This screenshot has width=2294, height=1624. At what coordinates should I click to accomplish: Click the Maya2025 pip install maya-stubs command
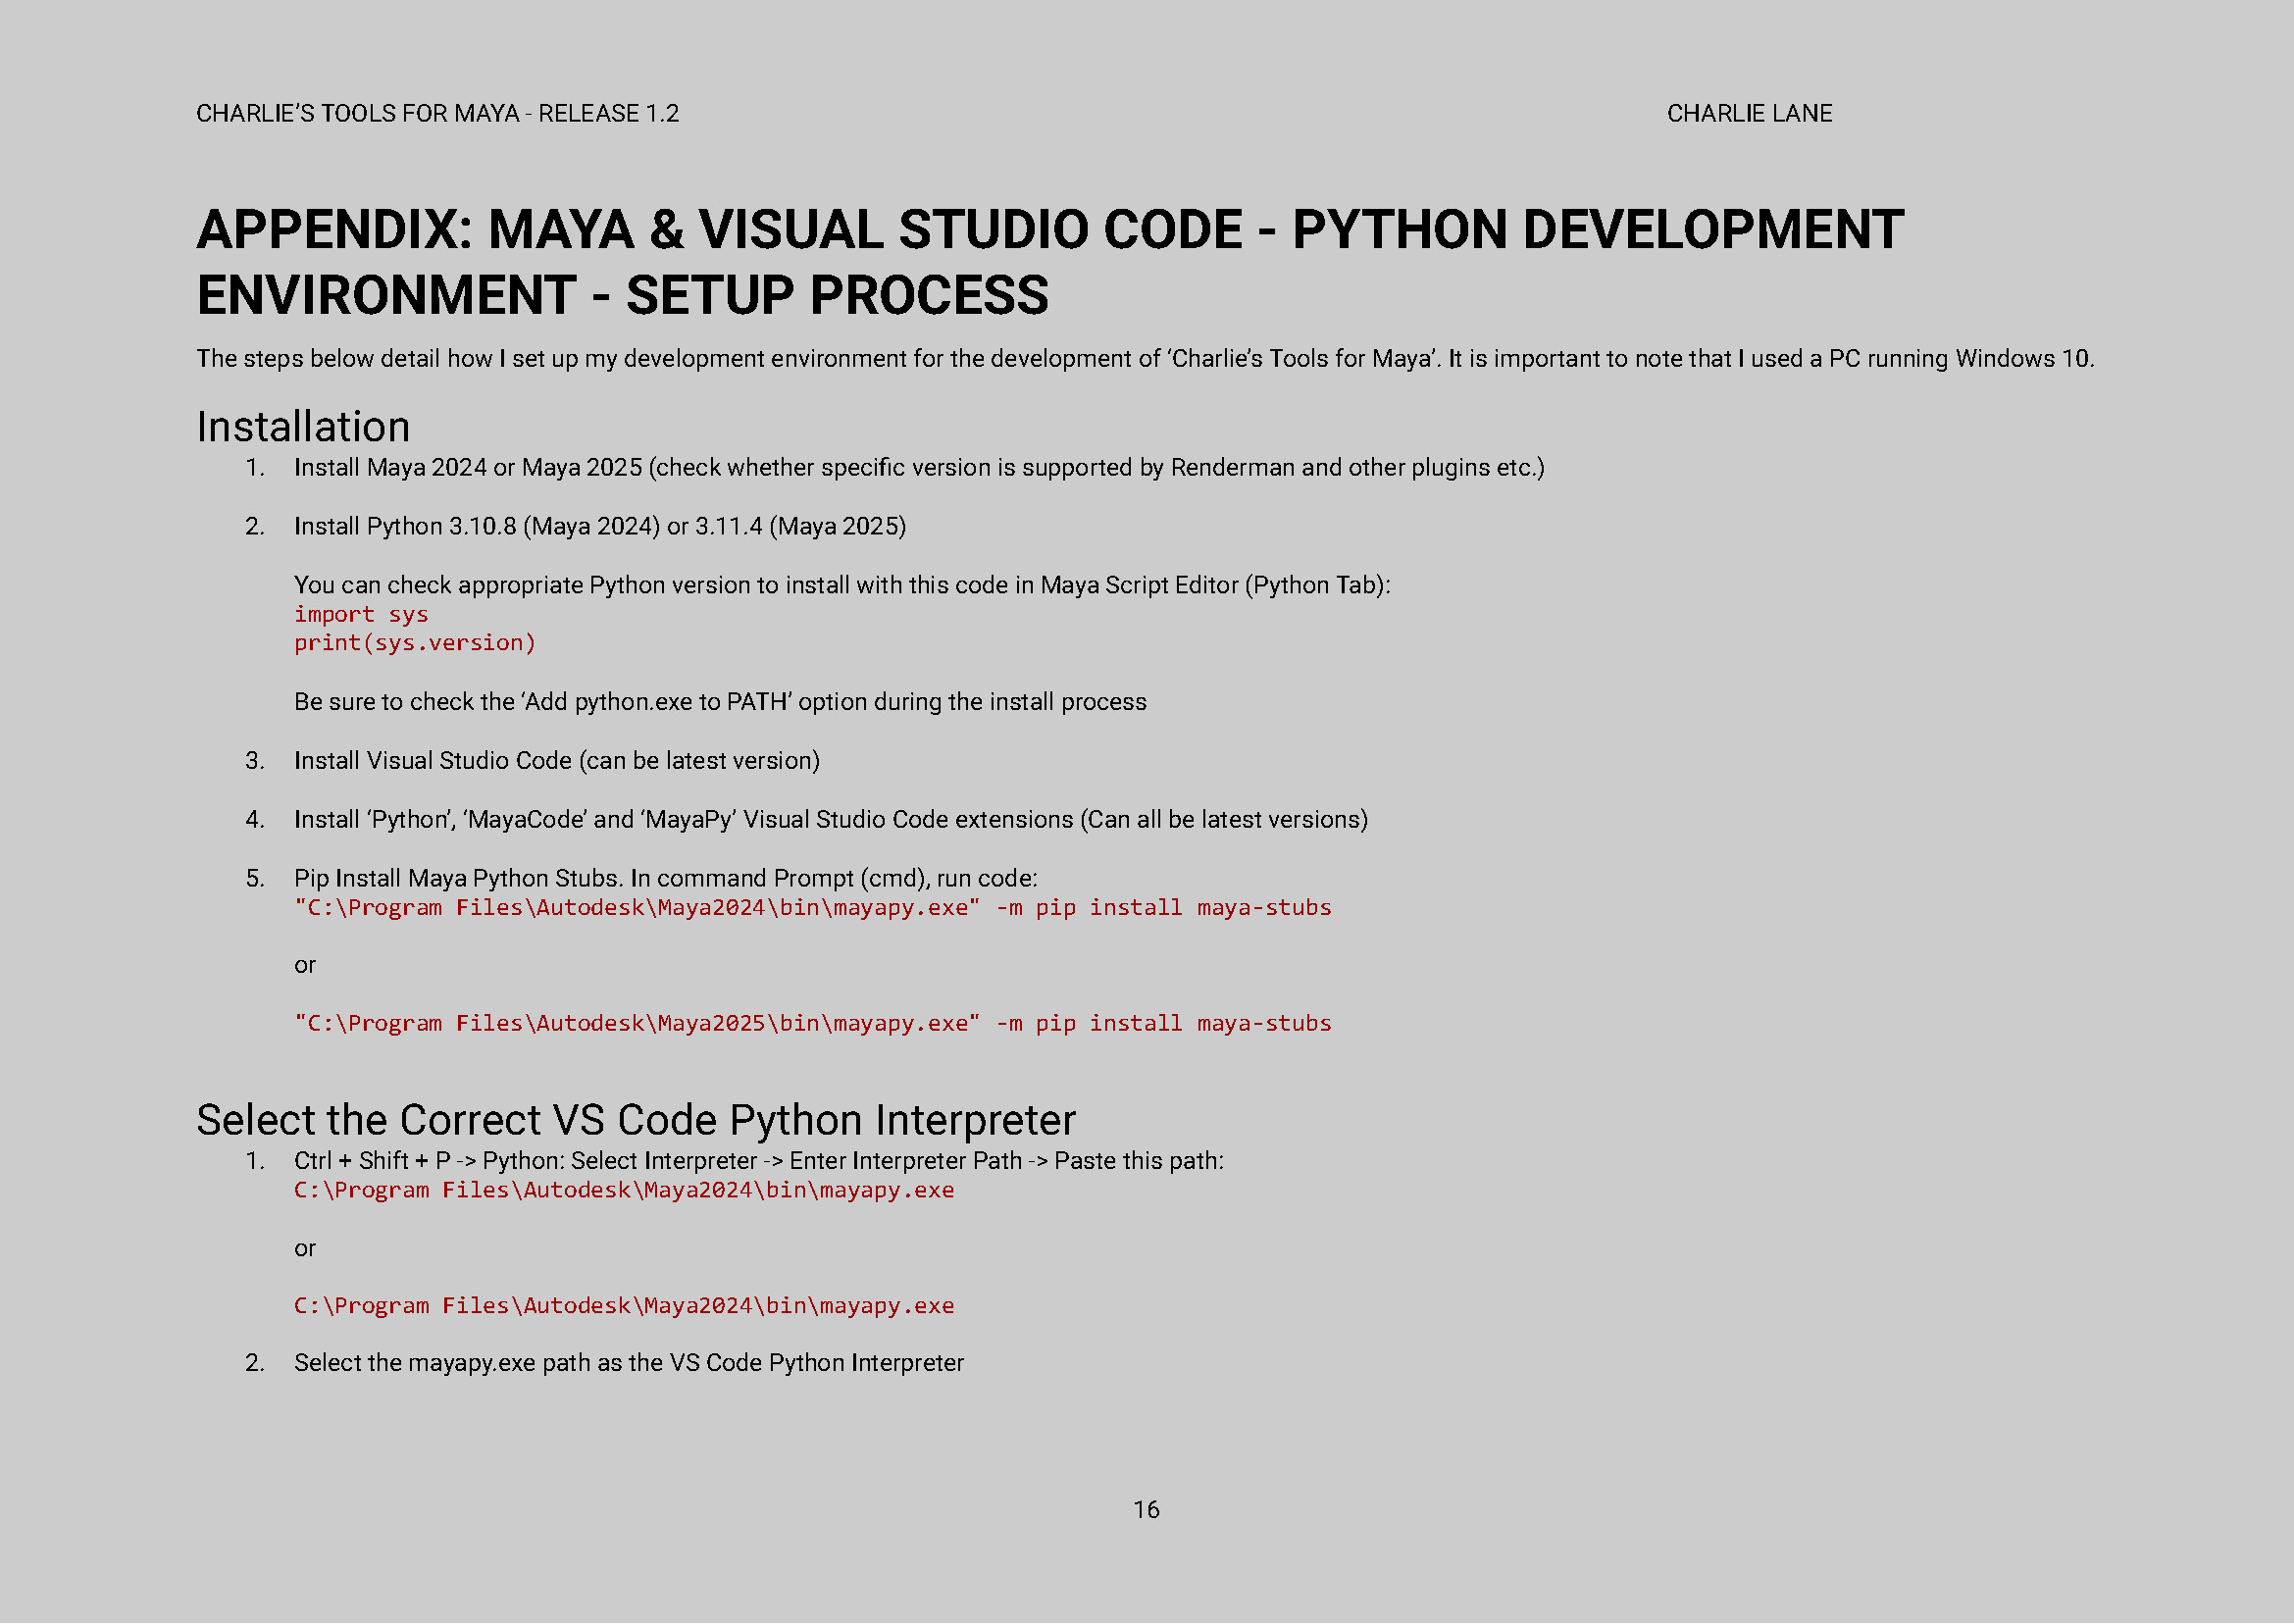tap(812, 1024)
